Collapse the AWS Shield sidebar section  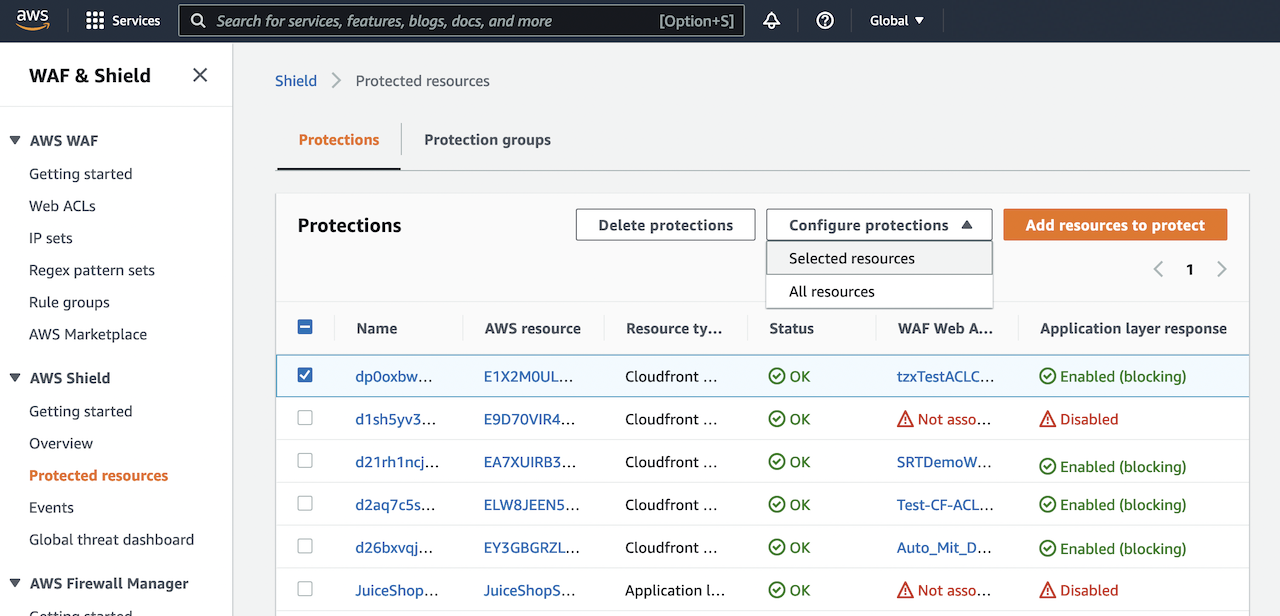tap(14, 378)
